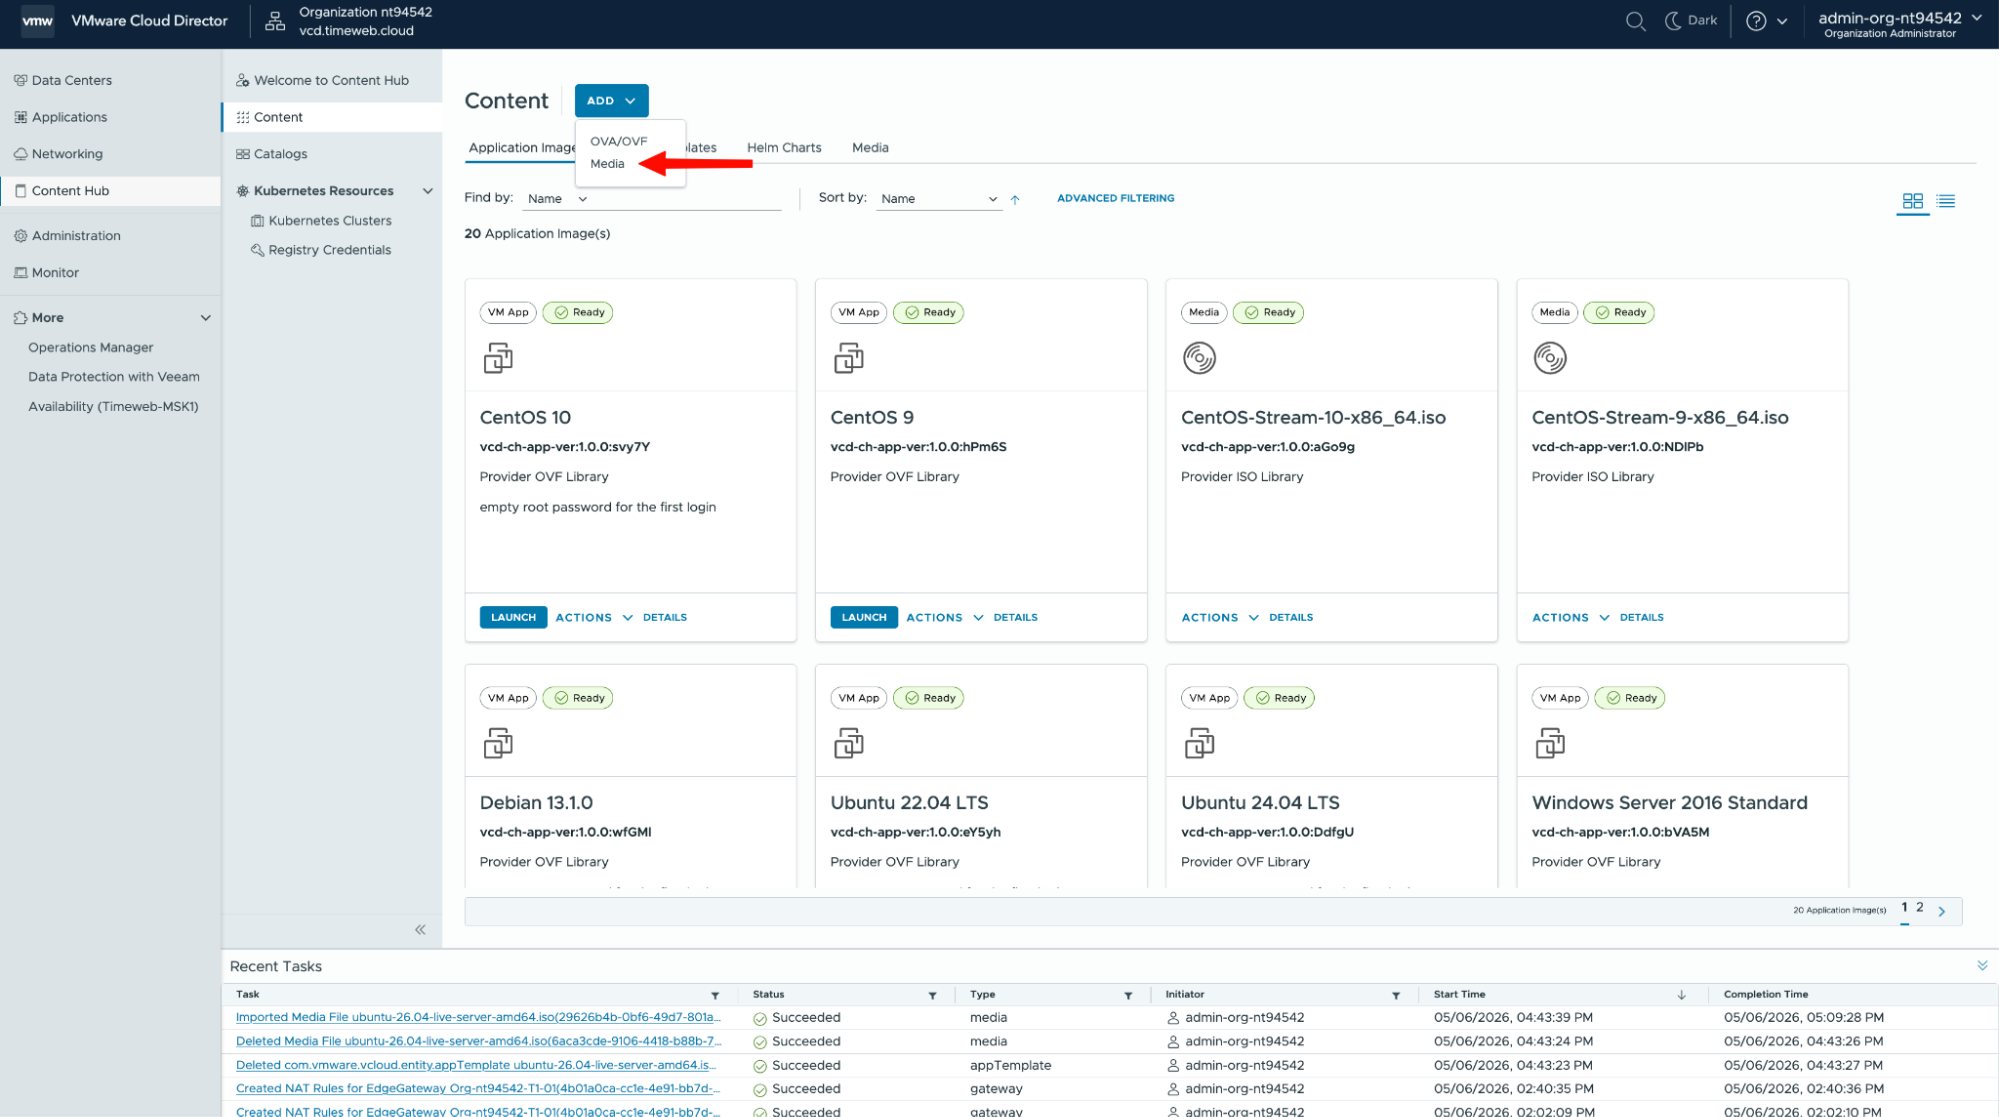Click the CentOS-Stream-10 media disc icon
The height and width of the screenshot is (1117, 1999).
[x=1200, y=358]
